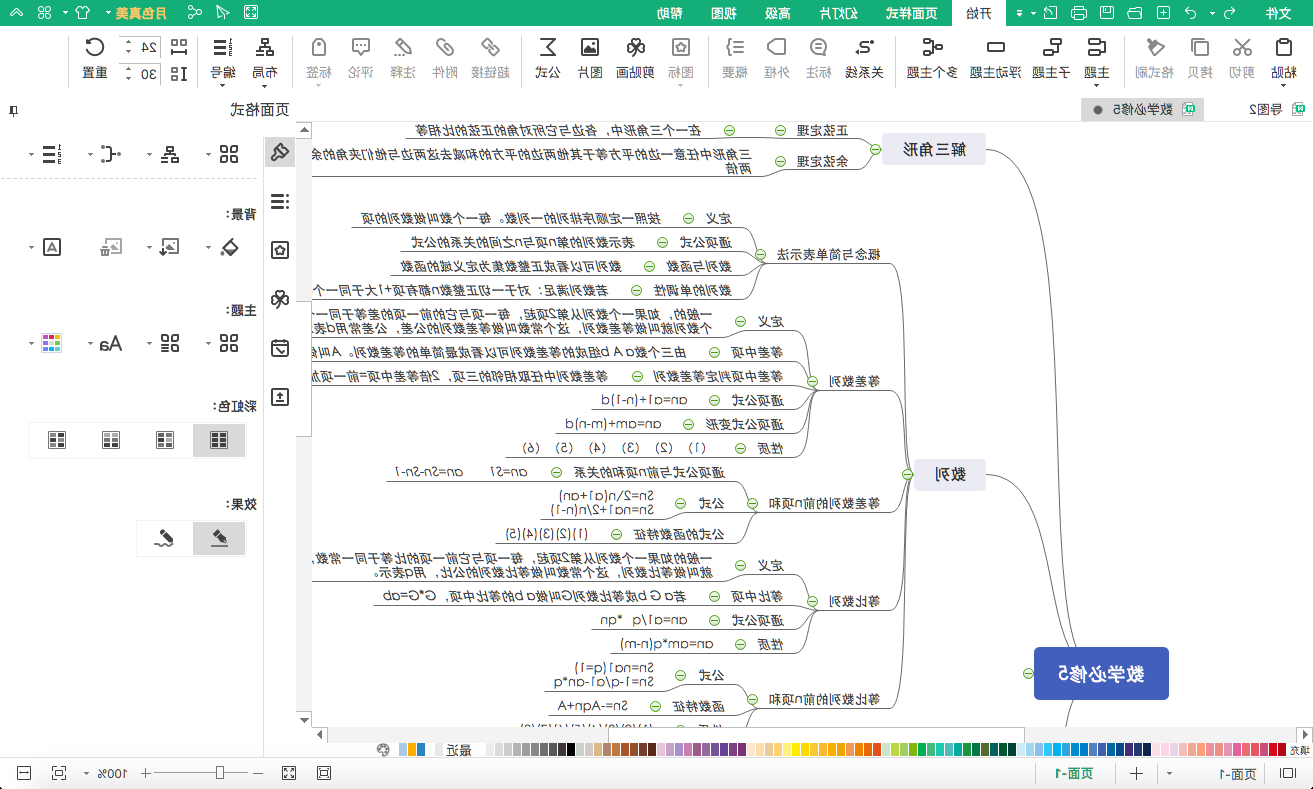Click the printer icon in title bar

click(x=1079, y=13)
